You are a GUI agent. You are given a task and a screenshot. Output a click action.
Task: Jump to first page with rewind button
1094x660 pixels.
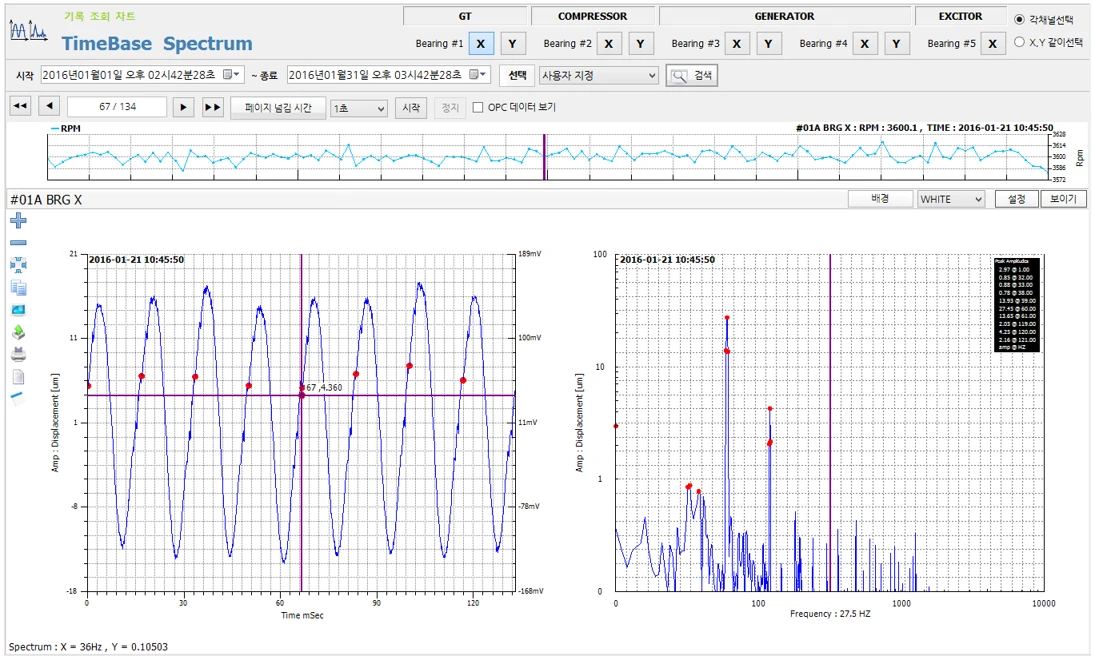pos(20,107)
